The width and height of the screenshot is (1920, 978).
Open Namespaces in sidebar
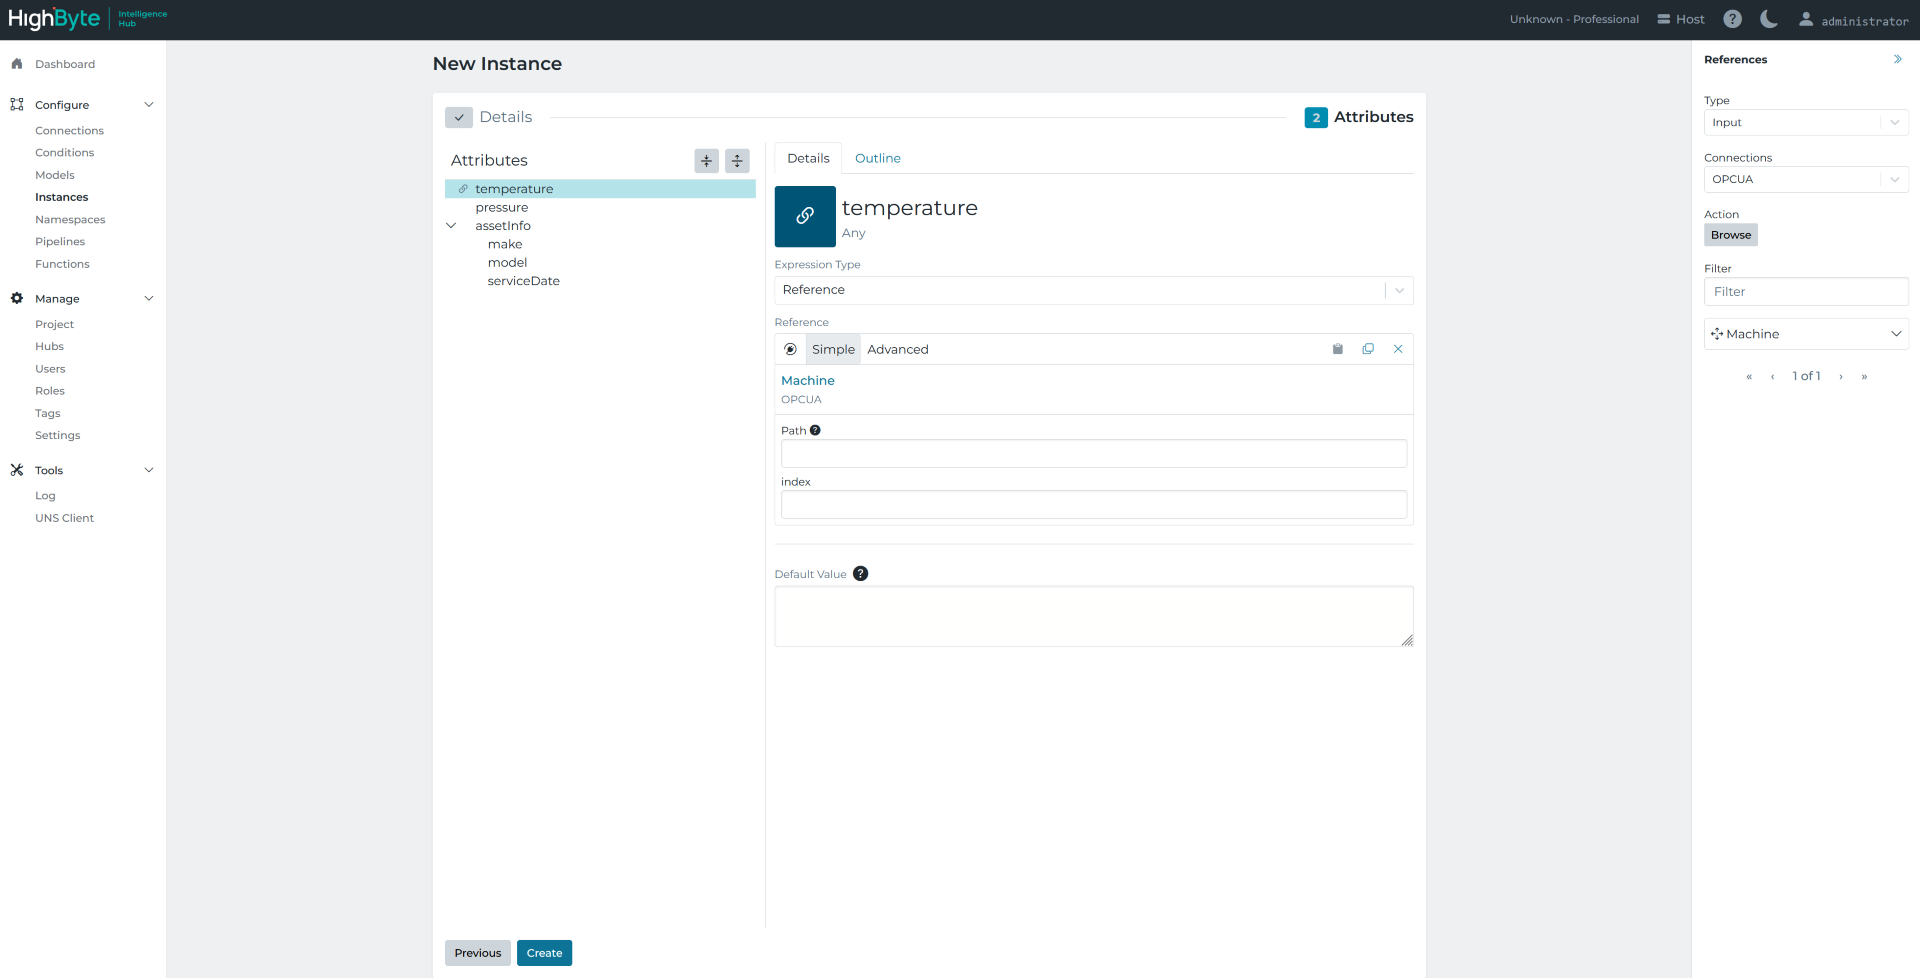coord(70,220)
